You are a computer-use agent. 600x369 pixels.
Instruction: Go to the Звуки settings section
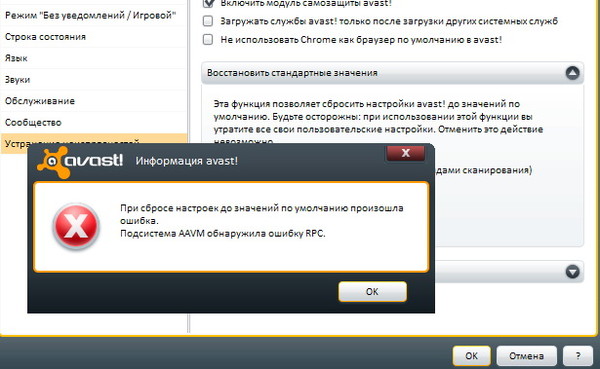(x=94, y=80)
